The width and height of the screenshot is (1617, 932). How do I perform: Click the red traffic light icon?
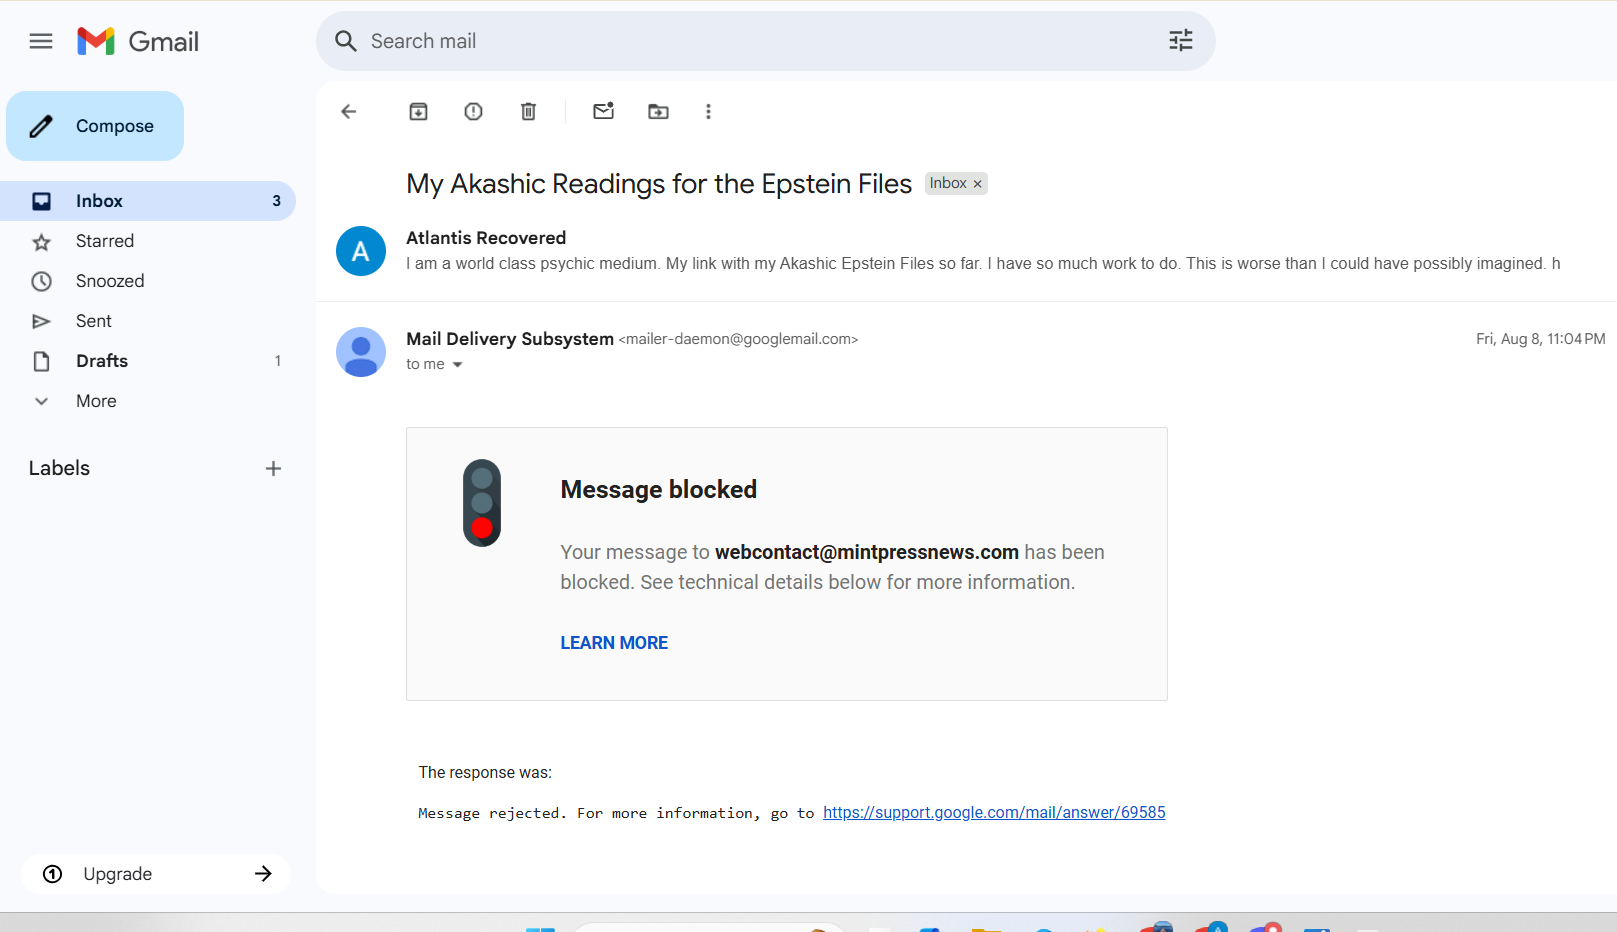482,503
